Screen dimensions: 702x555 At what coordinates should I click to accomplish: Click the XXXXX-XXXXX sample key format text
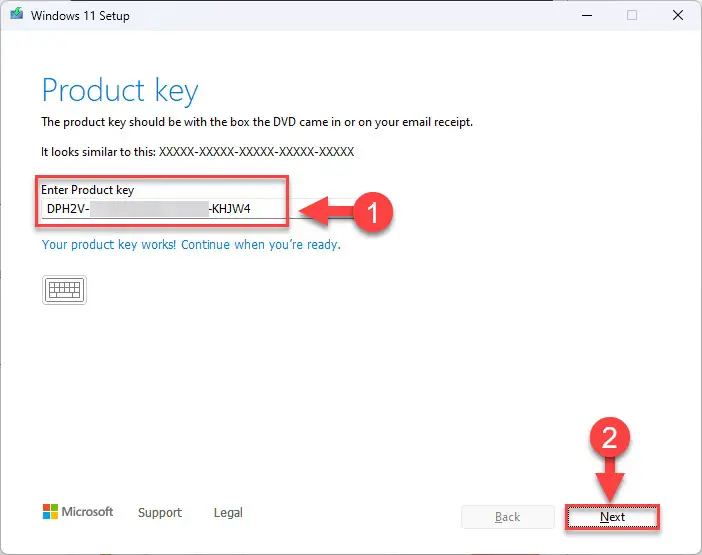tap(257, 152)
